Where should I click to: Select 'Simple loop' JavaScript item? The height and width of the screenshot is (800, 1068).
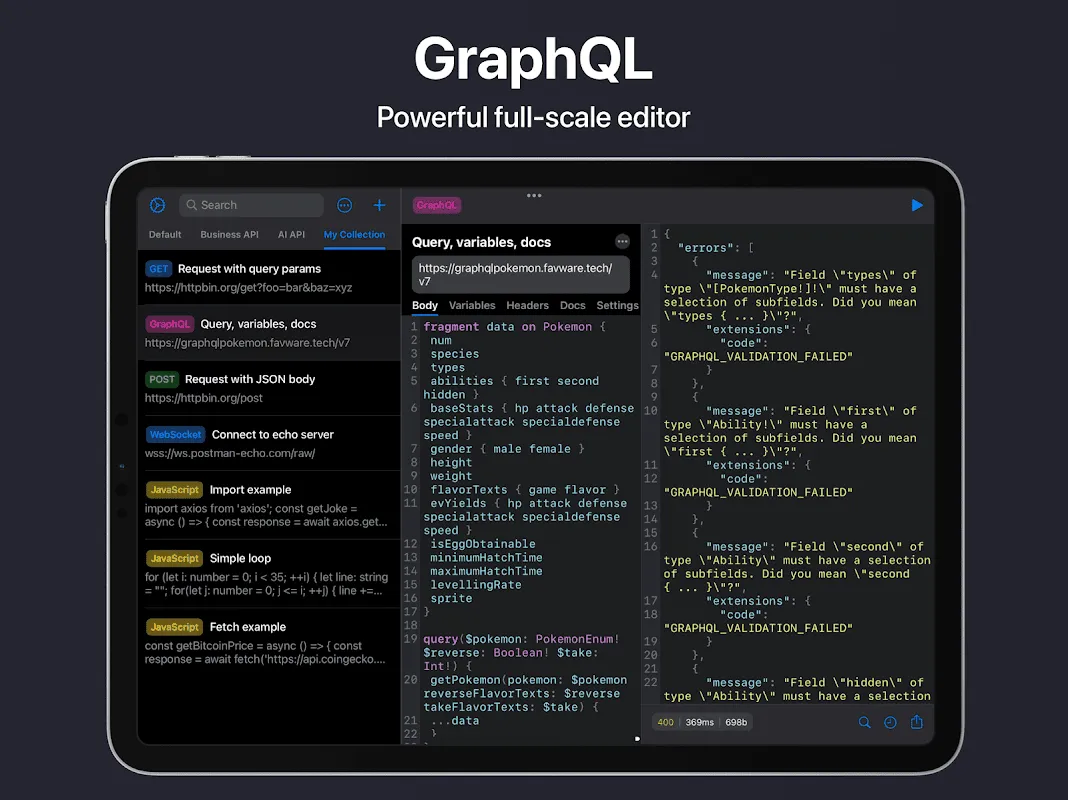tap(269, 574)
